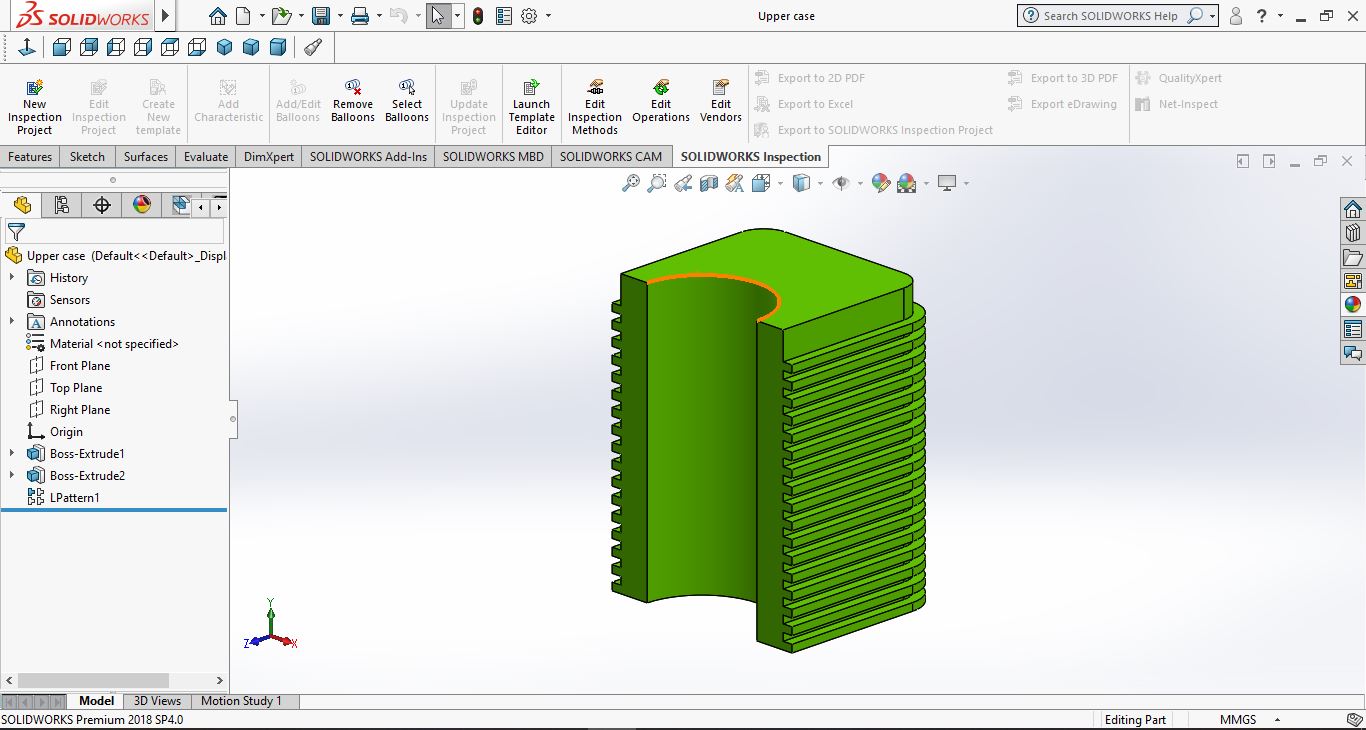Viewport: 1366px width, 730px height.
Task: Click the Select Balloons tool
Action: tap(406, 102)
